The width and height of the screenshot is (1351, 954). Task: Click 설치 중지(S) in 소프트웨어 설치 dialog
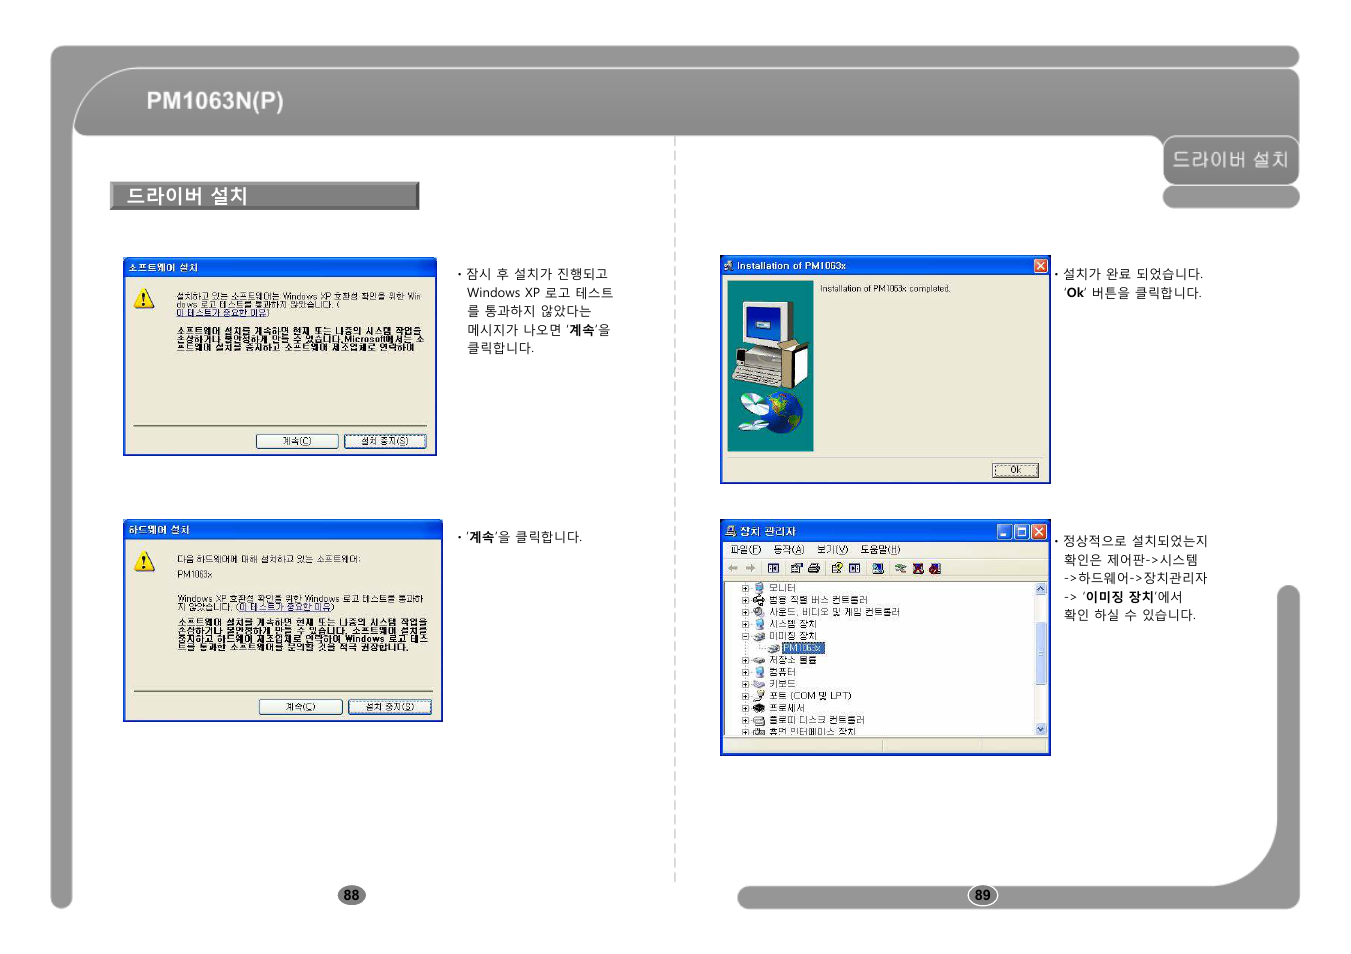[x=385, y=441]
